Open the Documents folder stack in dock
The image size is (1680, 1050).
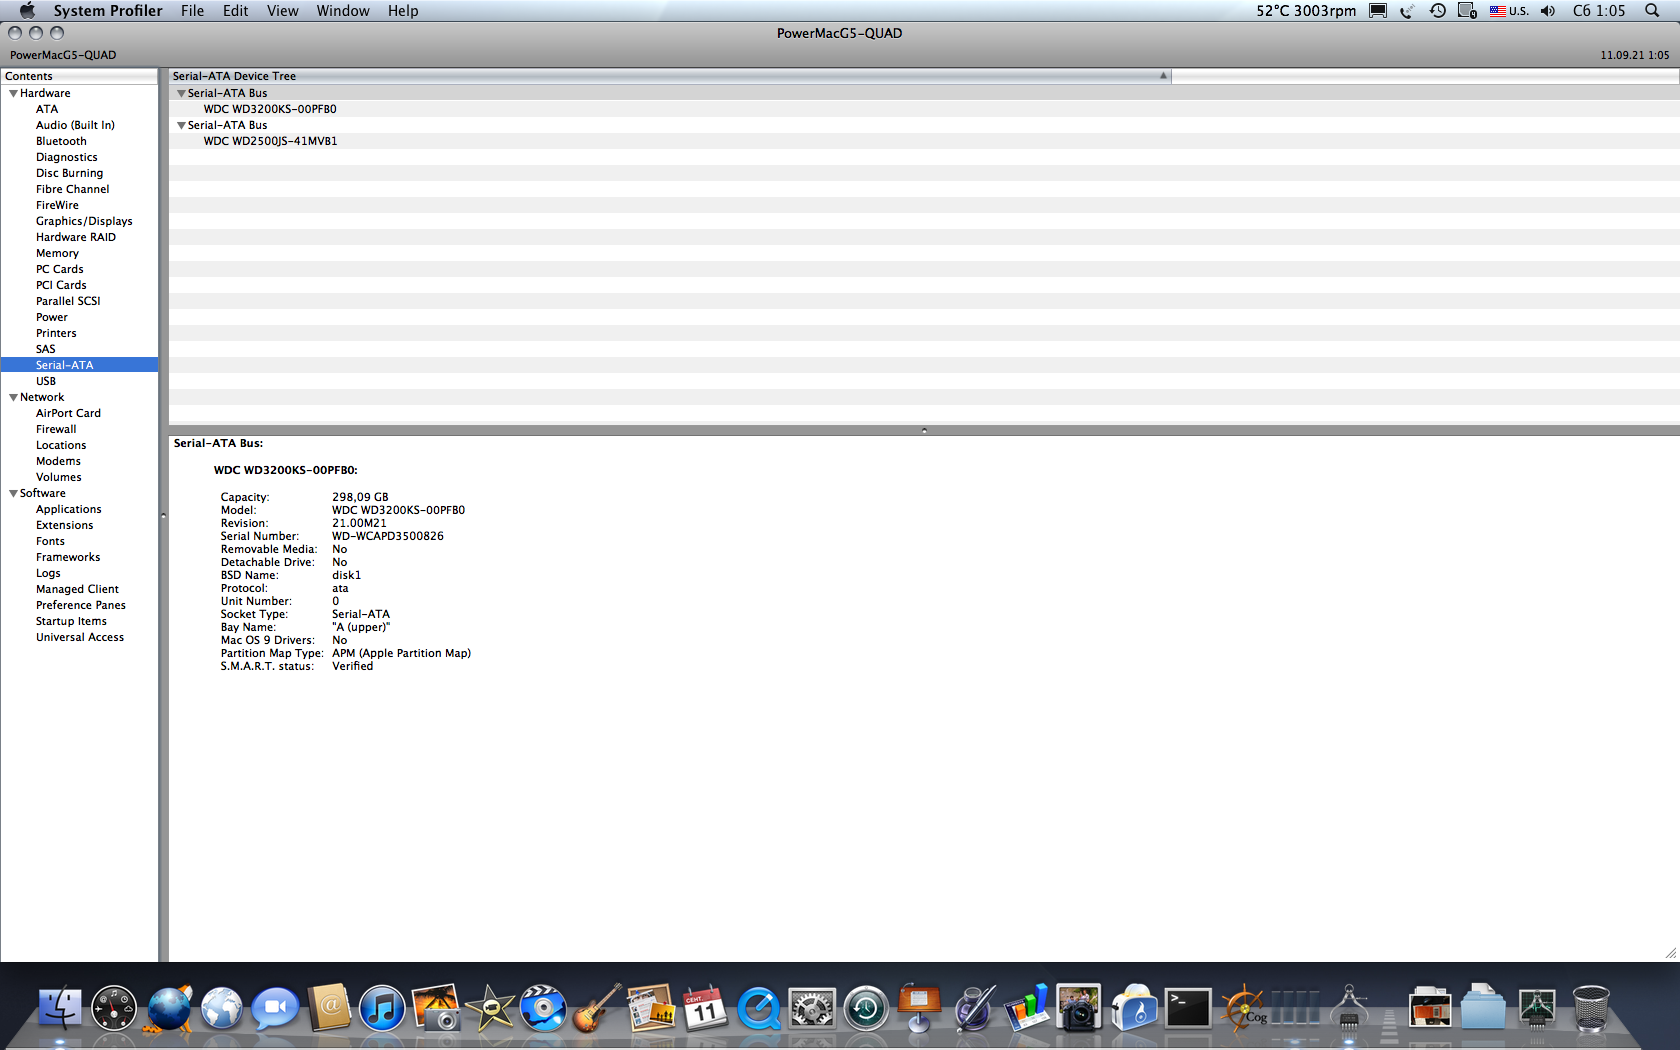[1483, 1008]
